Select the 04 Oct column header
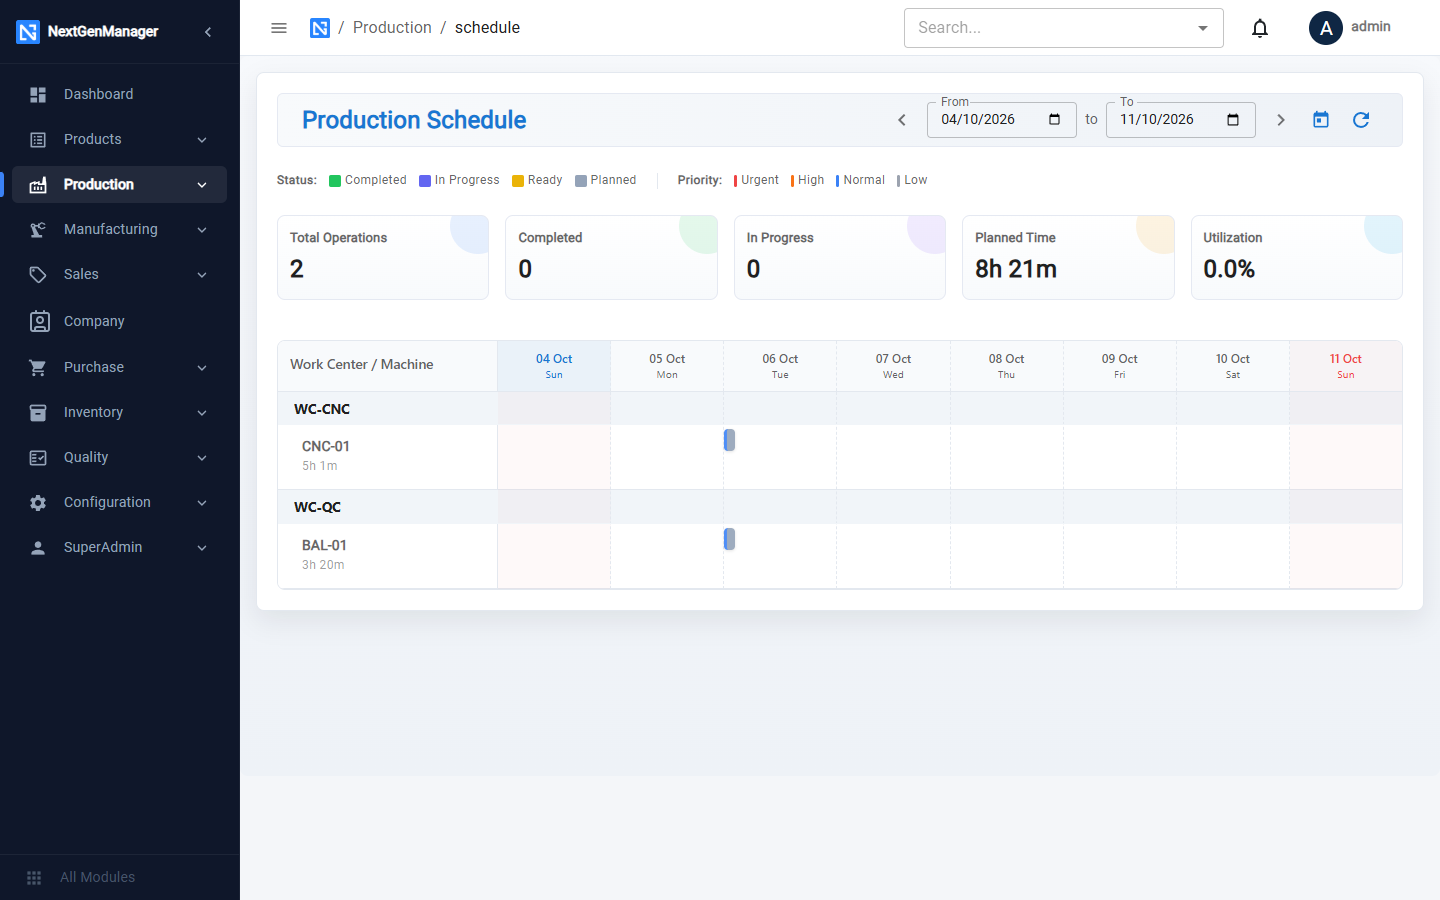 click(554, 366)
